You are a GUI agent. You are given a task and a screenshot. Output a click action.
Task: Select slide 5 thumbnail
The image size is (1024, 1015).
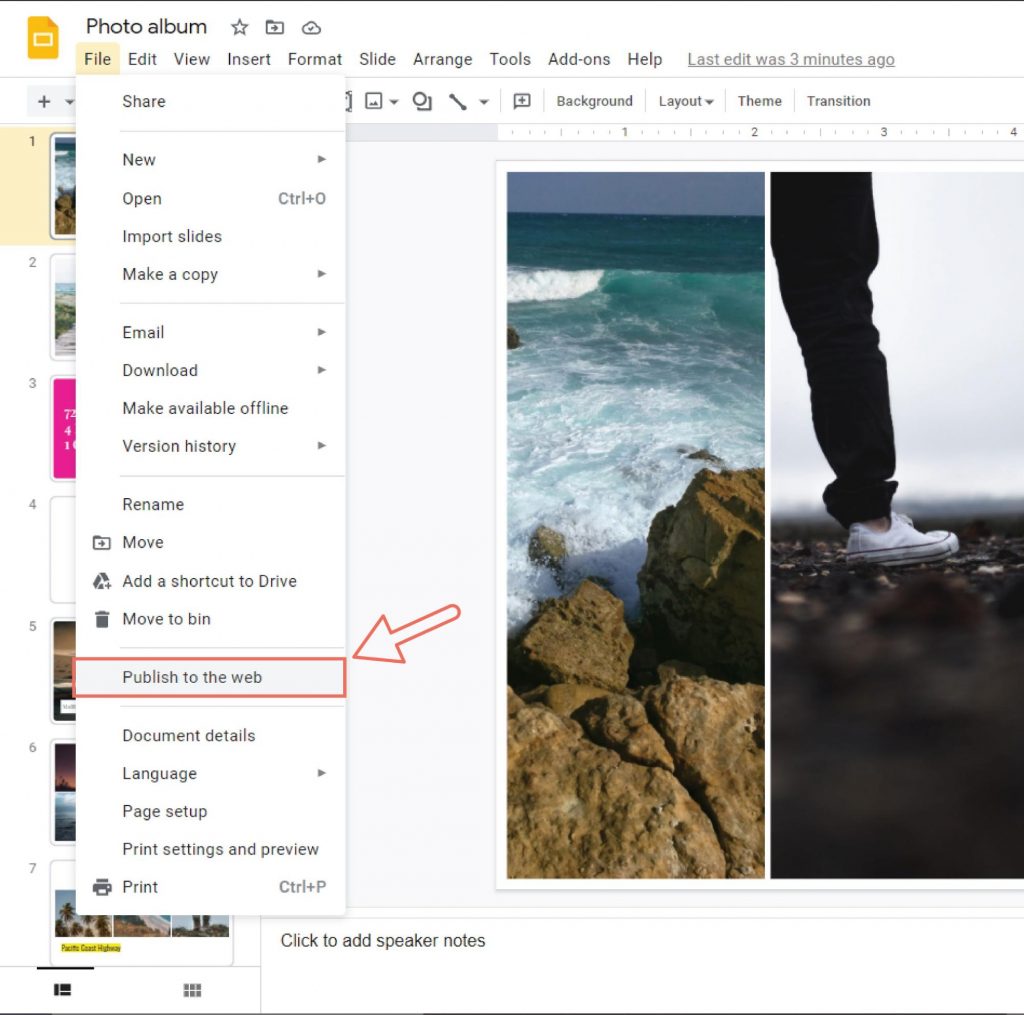[x=63, y=671]
